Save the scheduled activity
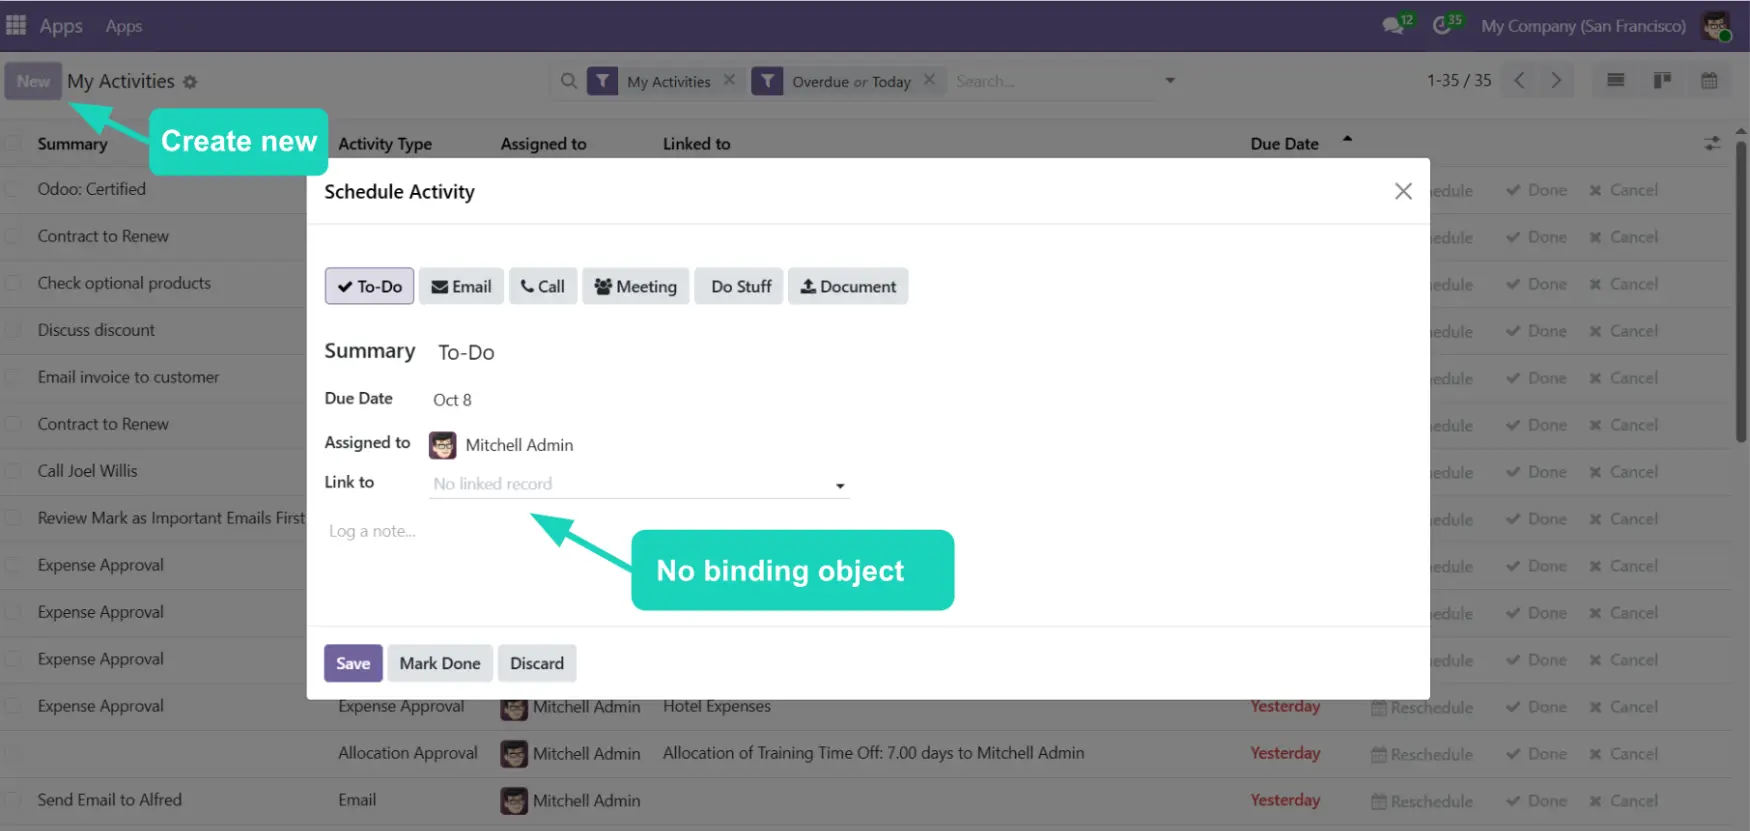 pos(353,663)
